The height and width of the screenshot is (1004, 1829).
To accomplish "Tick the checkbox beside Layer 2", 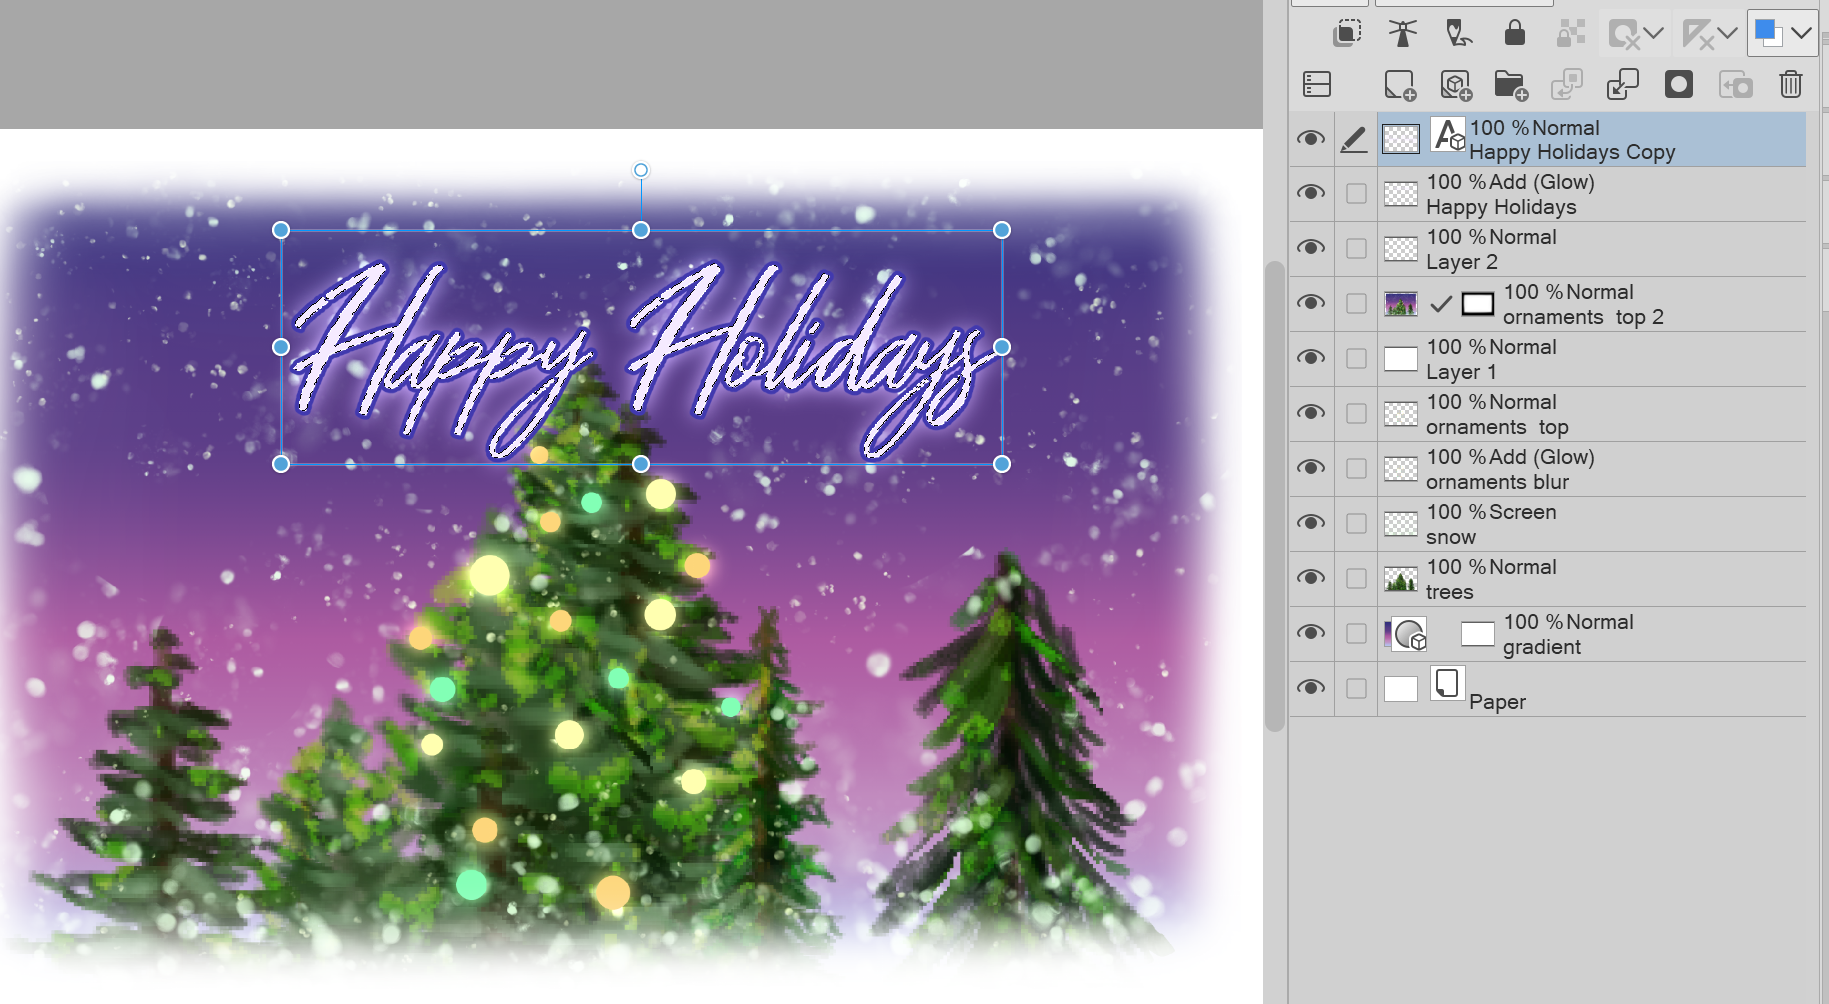I will click(1356, 249).
